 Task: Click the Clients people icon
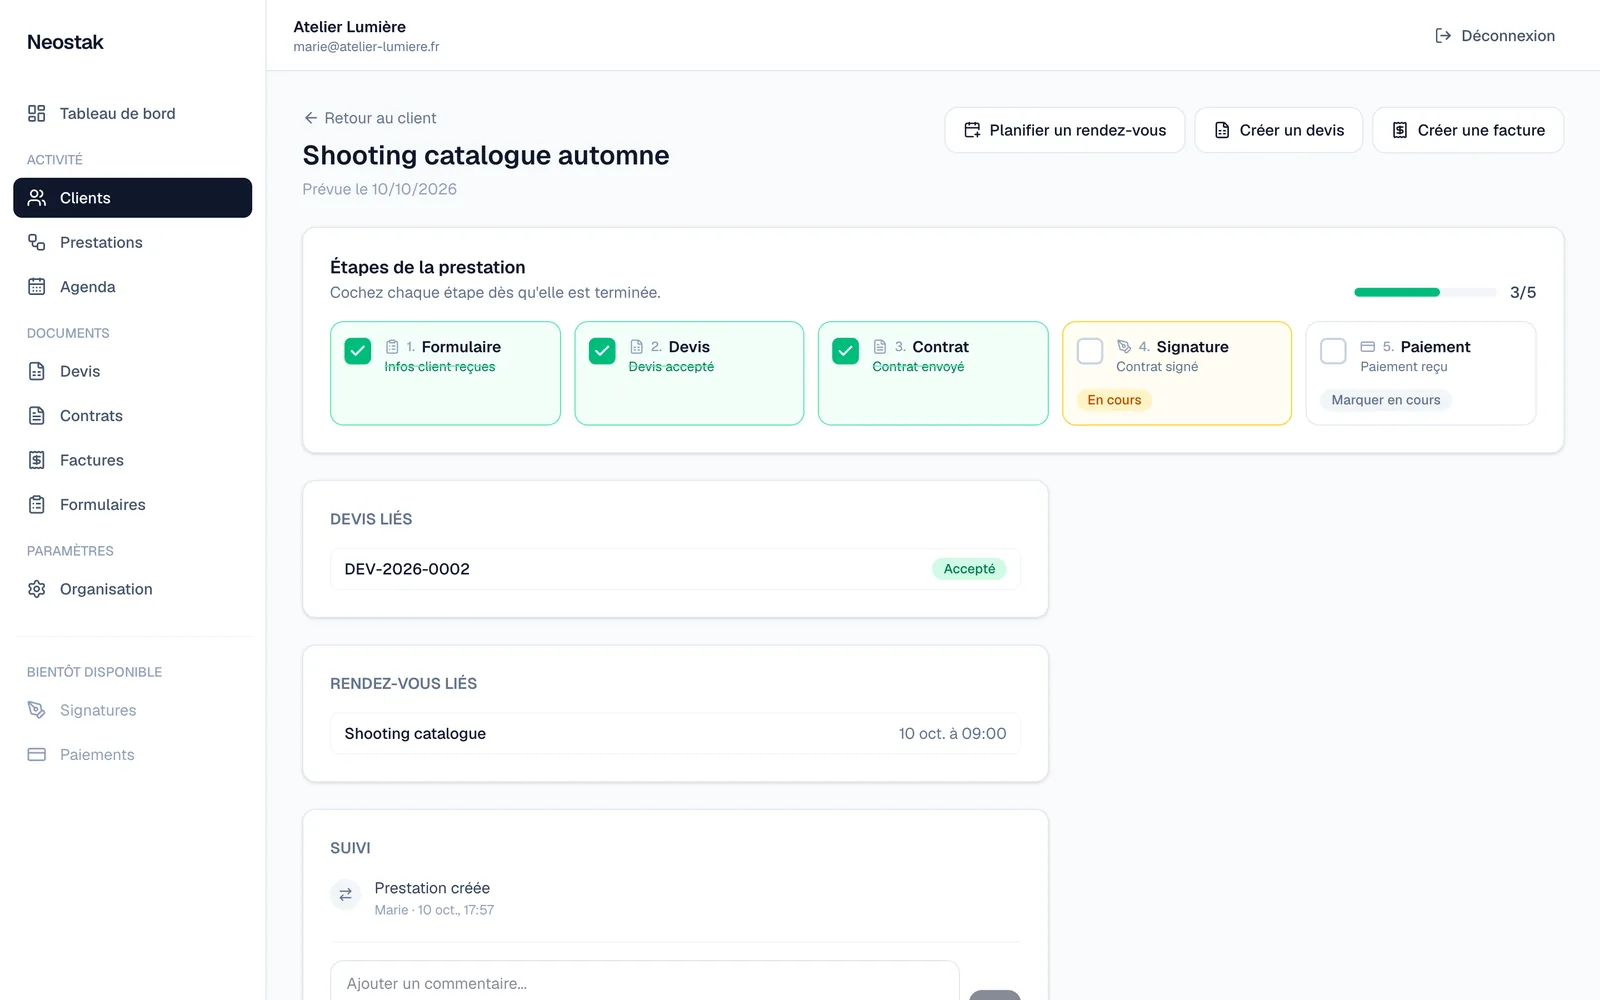(37, 197)
